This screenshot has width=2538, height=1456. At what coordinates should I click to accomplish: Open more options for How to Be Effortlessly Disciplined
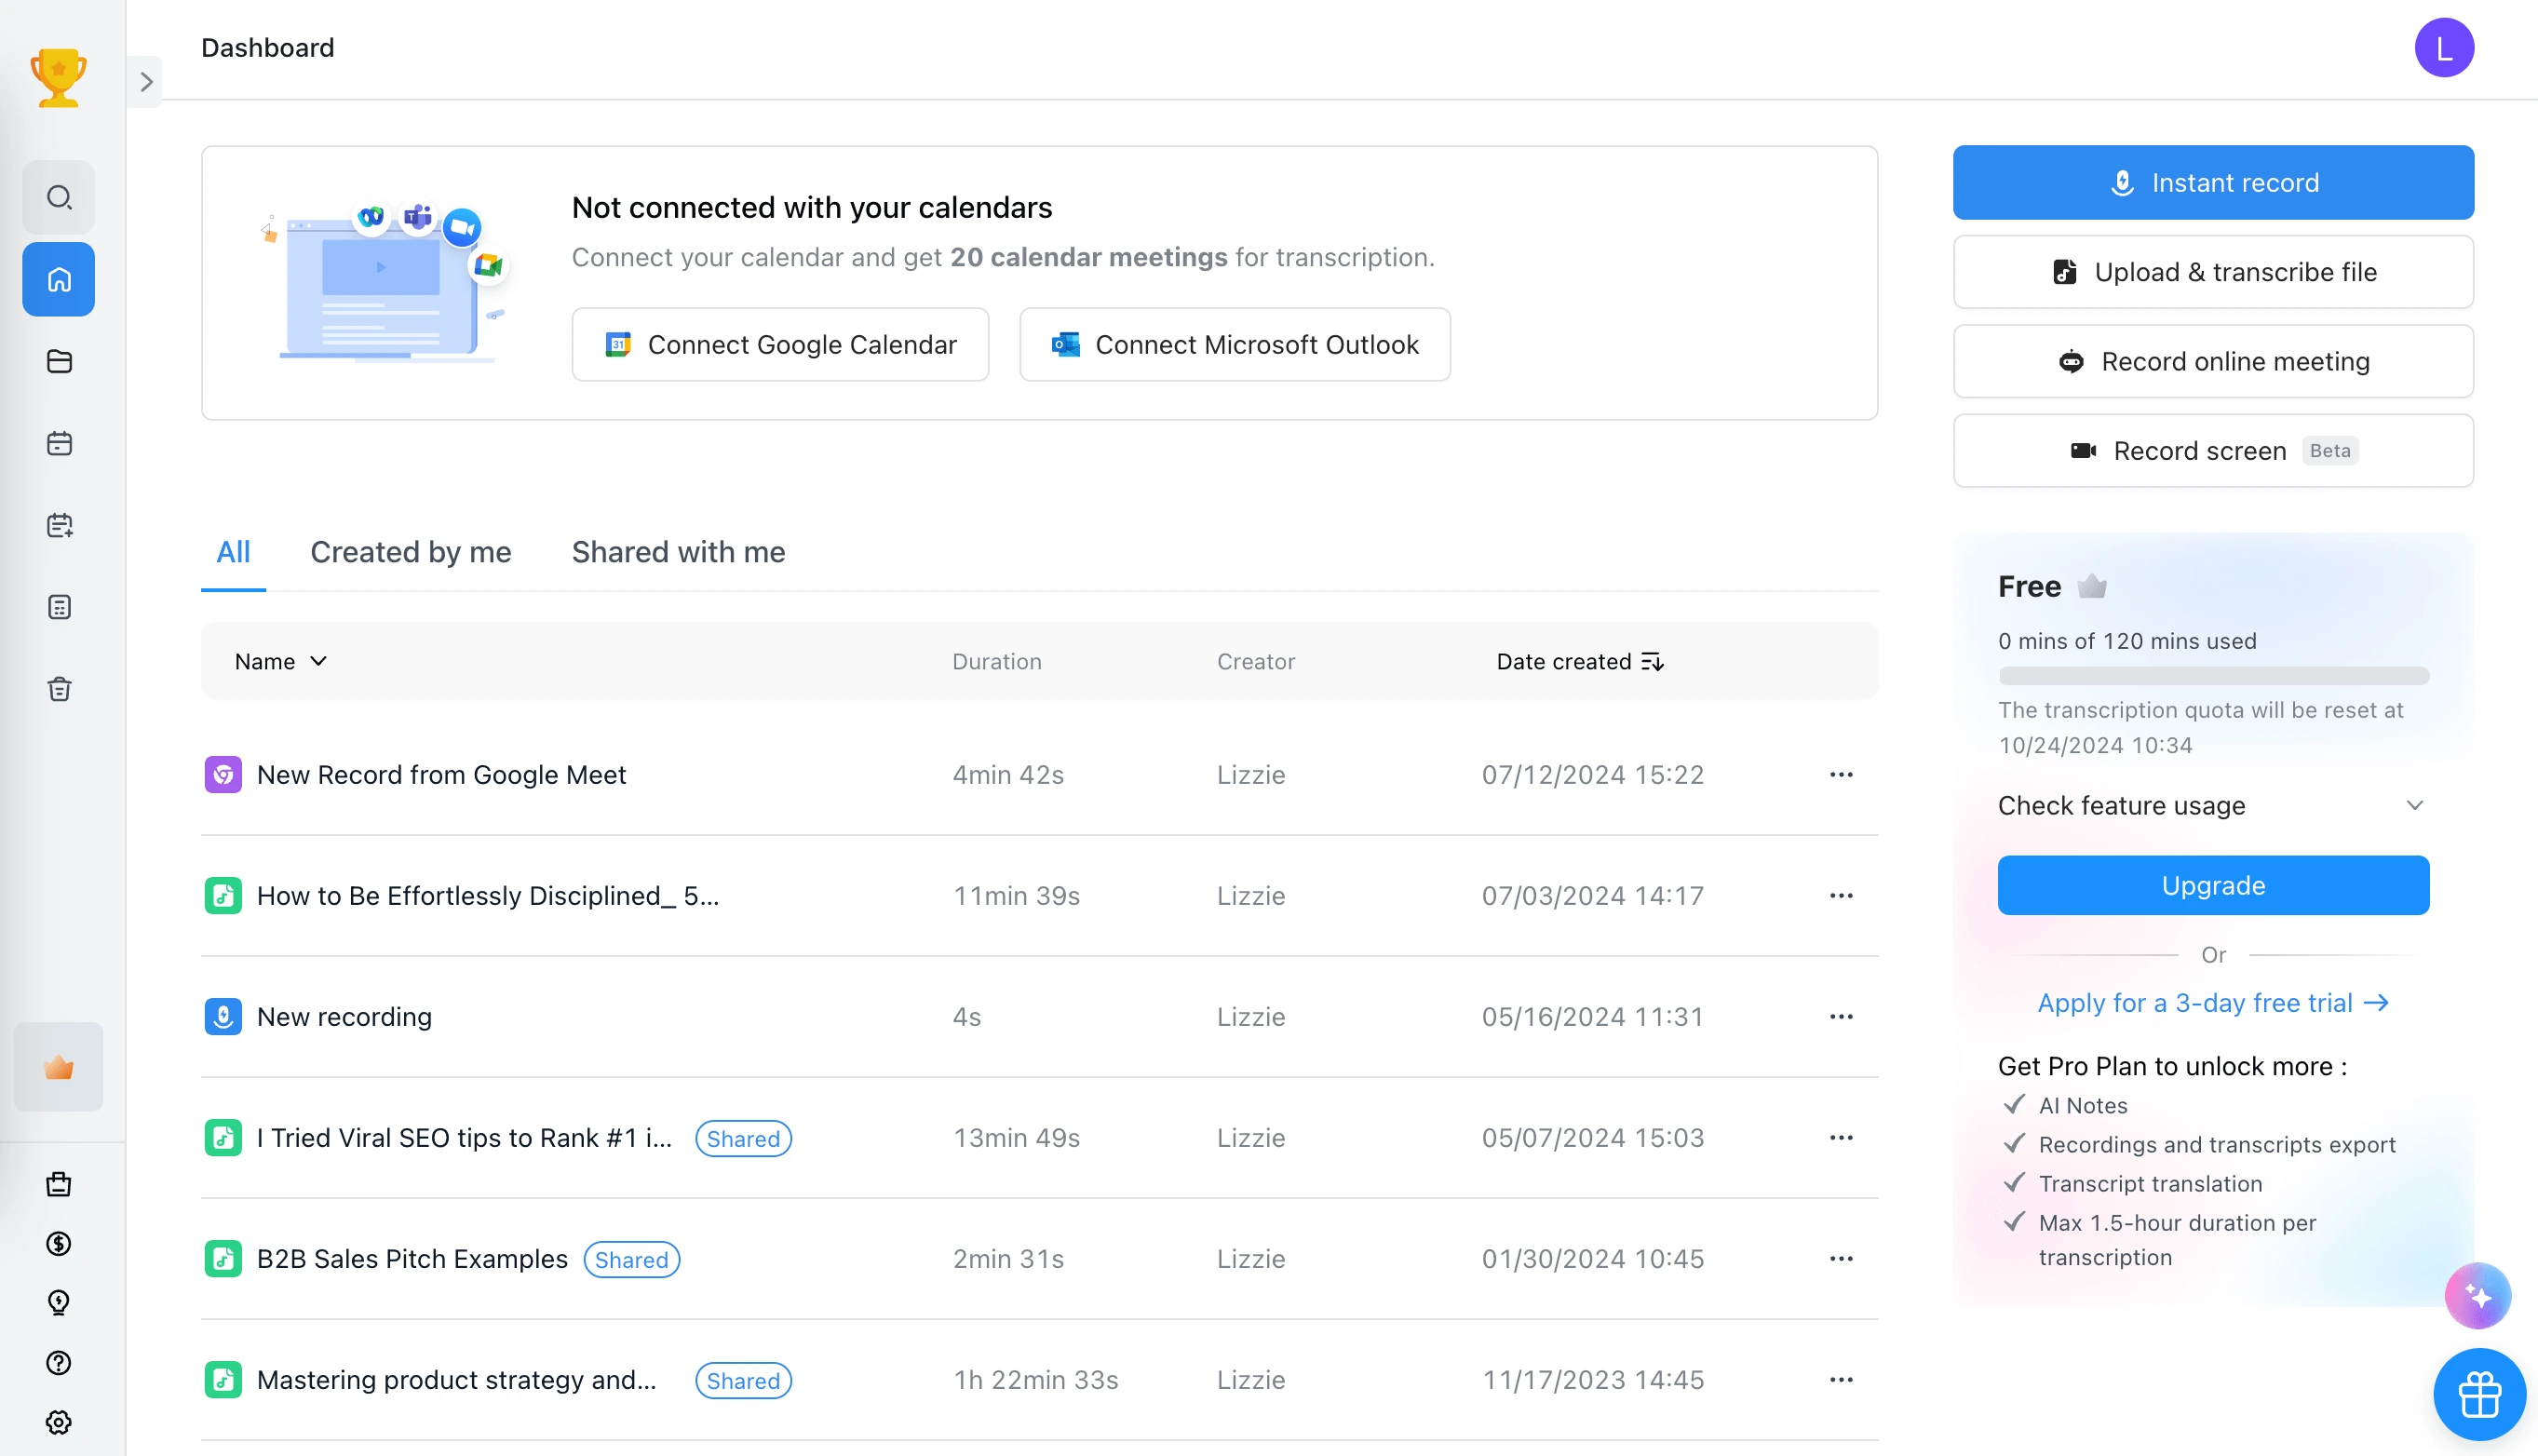[x=1841, y=896]
